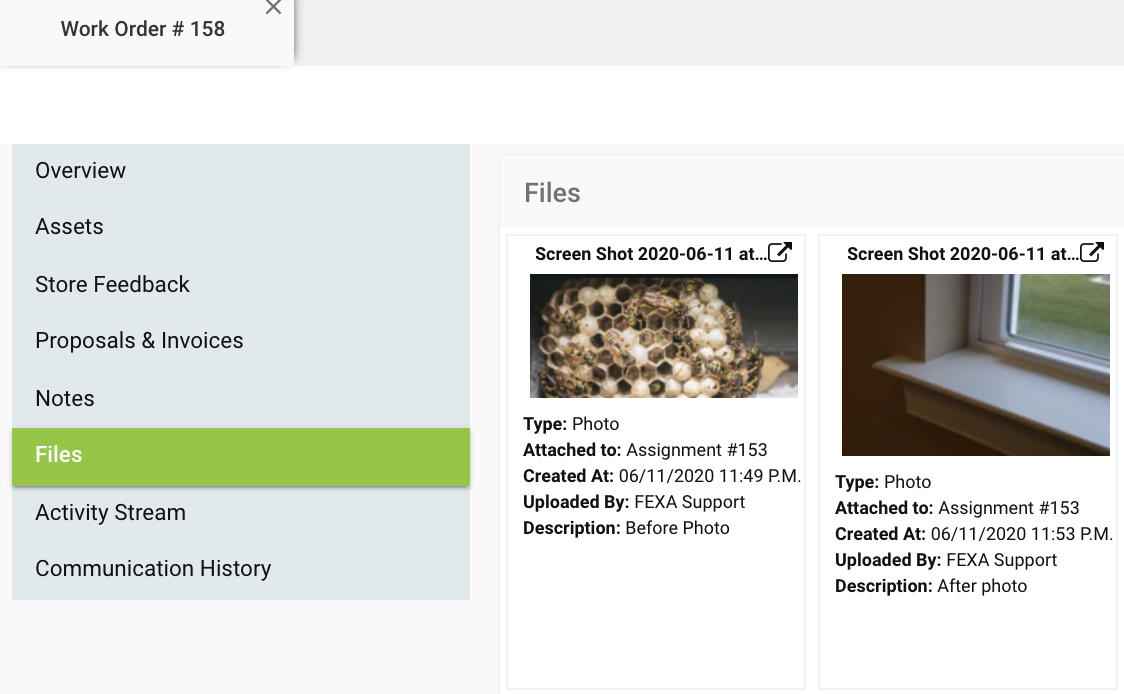Open Store Feedback section
The width and height of the screenshot is (1124, 694).
[x=113, y=285]
